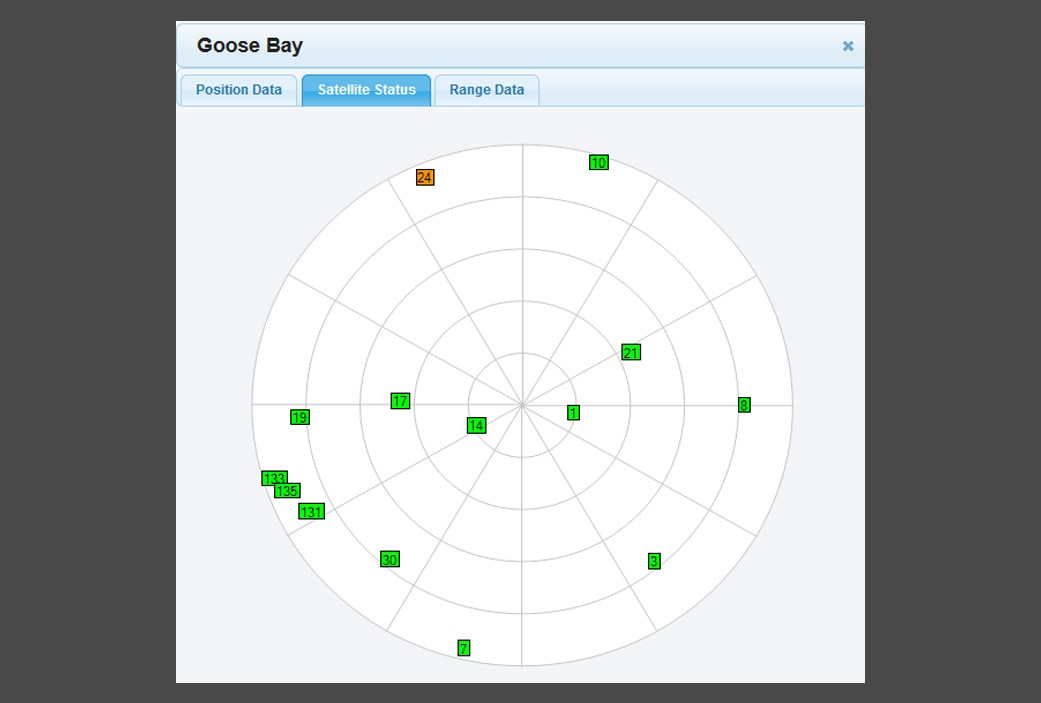Switch to the Position Data tab

point(238,90)
